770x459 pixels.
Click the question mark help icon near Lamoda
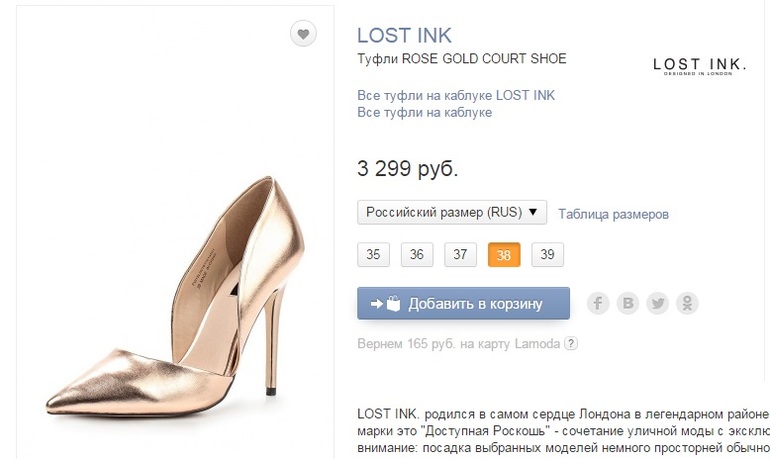click(x=571, y=344)
